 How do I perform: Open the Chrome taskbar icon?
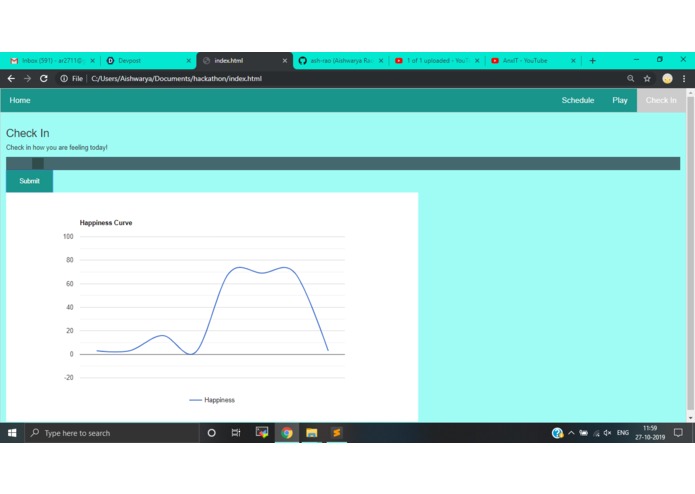click(x=287, y=433)
